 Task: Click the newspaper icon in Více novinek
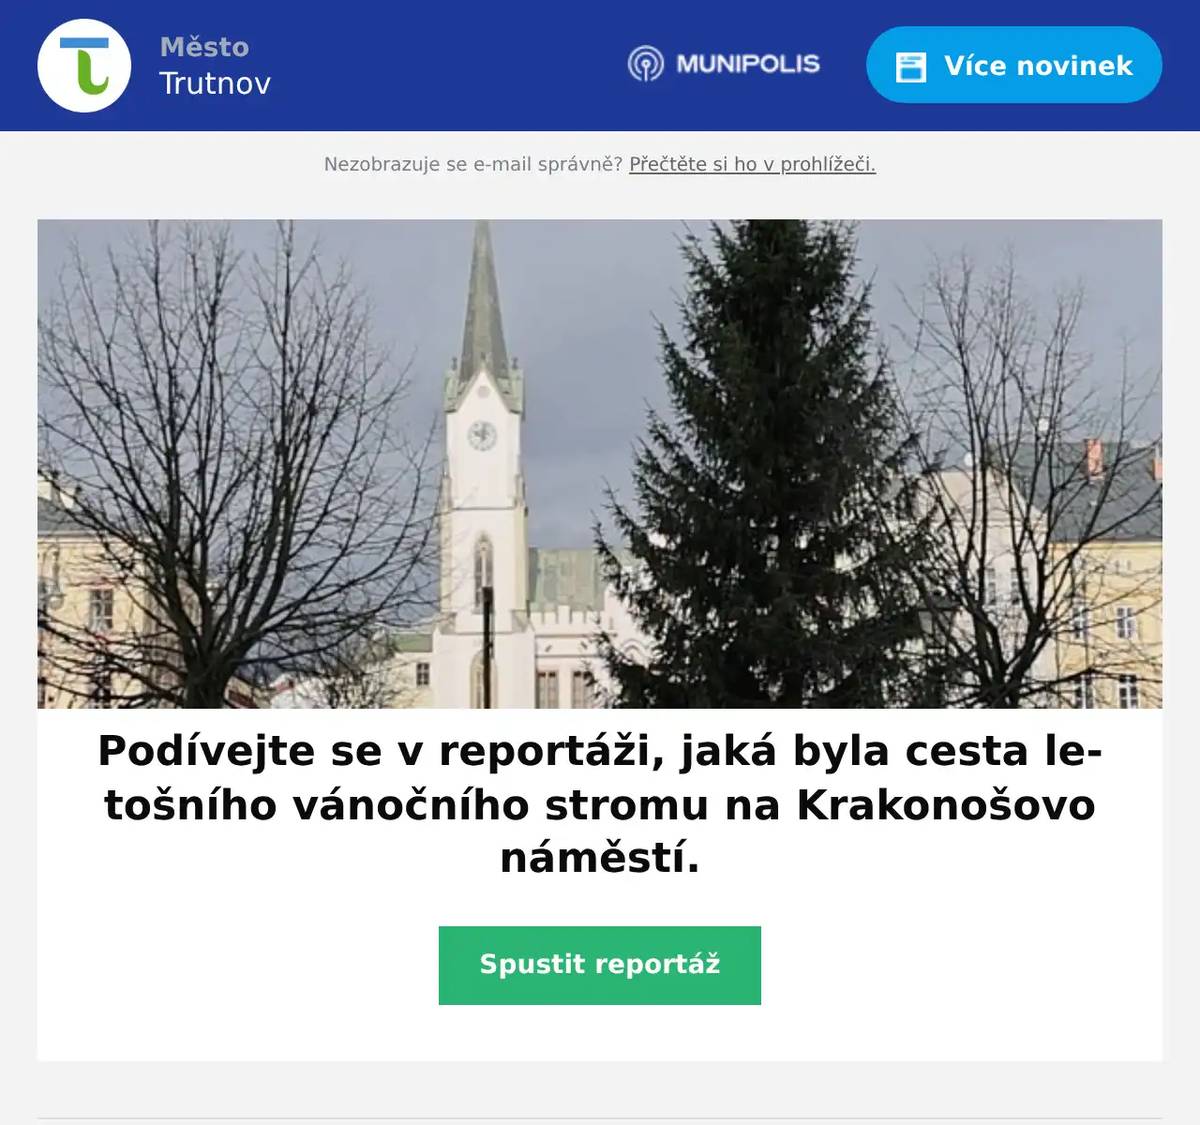(x=911, y=66)
